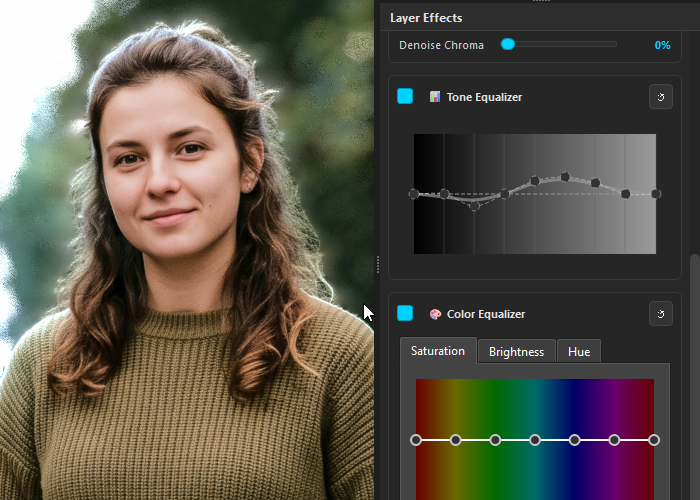Click the panel splitter handle beside the photo
700x500 pixels.
(378, 265)
